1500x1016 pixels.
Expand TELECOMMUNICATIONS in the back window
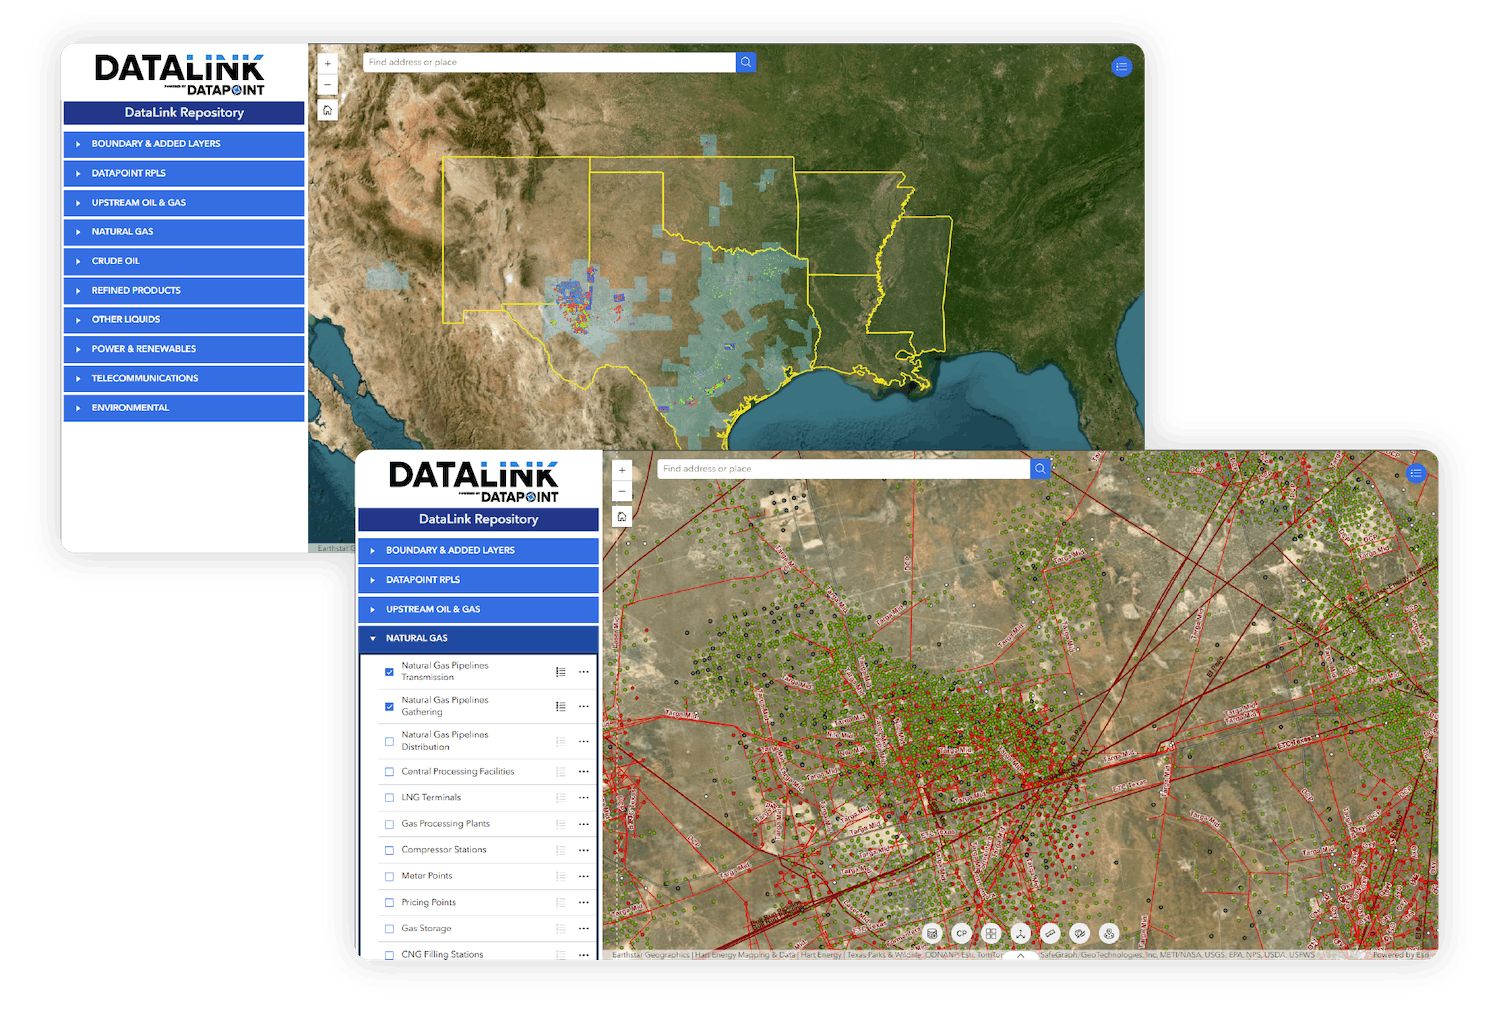pos(184,378)
